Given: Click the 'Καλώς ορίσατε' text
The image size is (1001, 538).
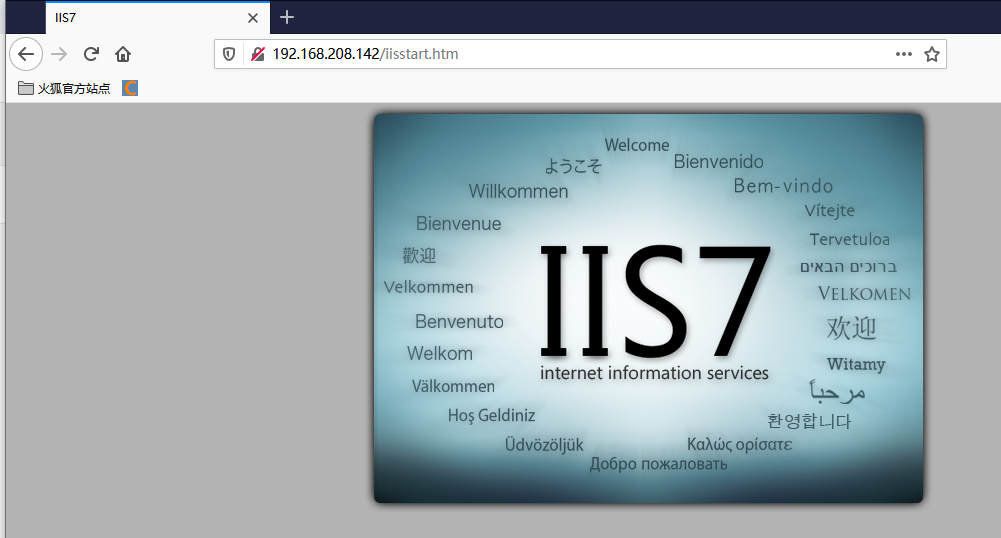Looking at the screenshot, I should tap(739, 444).
